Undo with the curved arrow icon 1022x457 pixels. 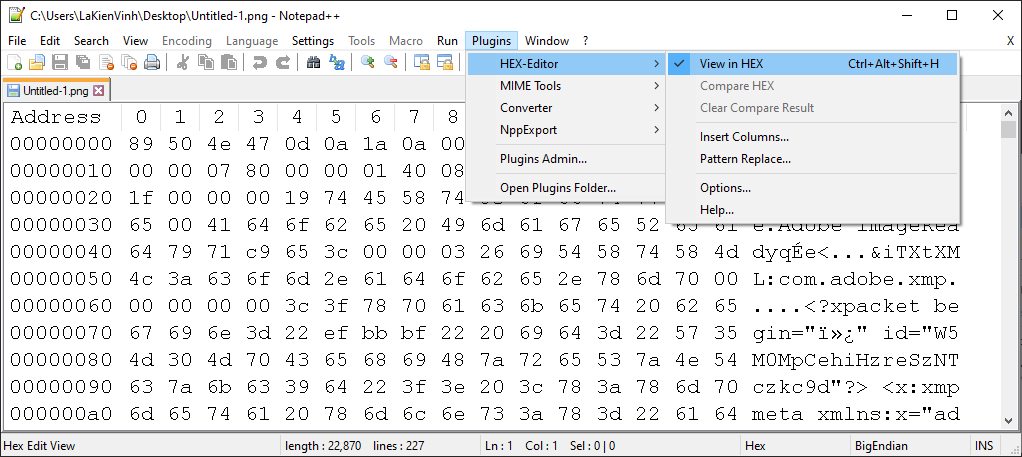click(x=259, y=63)
